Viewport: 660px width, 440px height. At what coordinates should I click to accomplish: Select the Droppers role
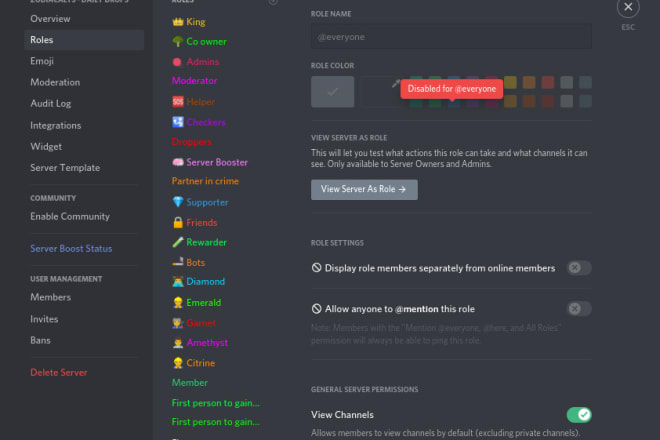192,142
